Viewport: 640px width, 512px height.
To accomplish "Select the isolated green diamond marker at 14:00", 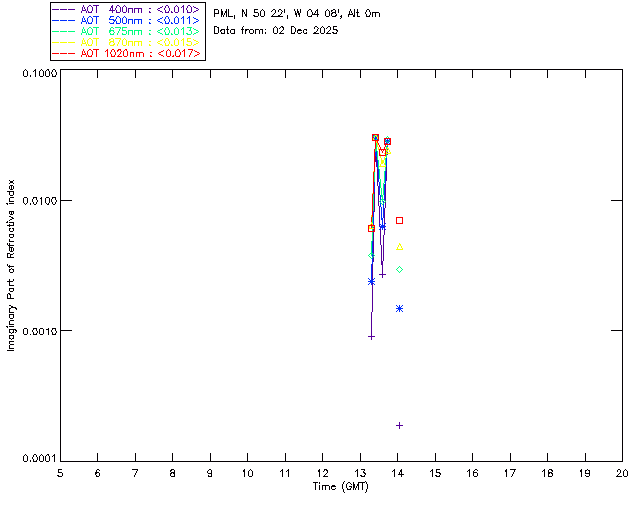I will [400, 269].
